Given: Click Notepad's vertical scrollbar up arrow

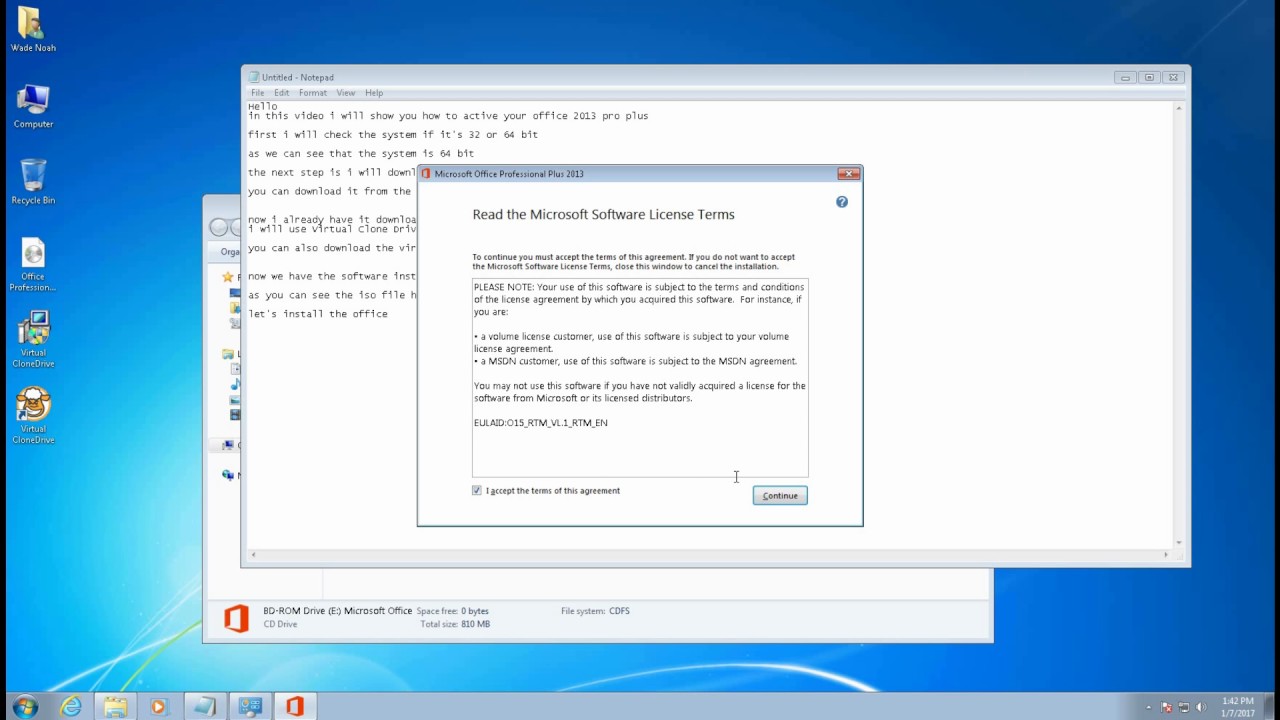Looking at the screenshot, I should (1180, 108).
